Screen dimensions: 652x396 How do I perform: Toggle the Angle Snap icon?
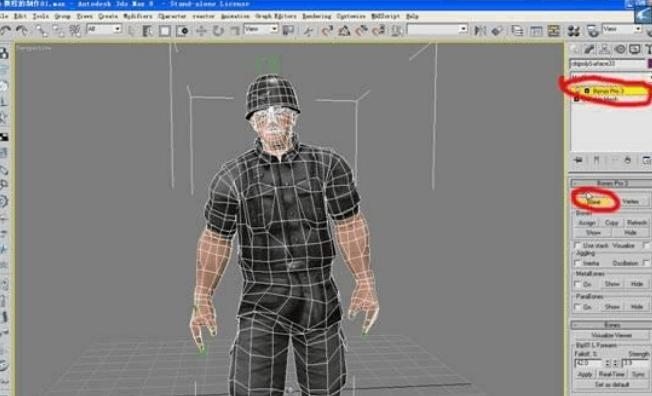click(x=344, y=31)
